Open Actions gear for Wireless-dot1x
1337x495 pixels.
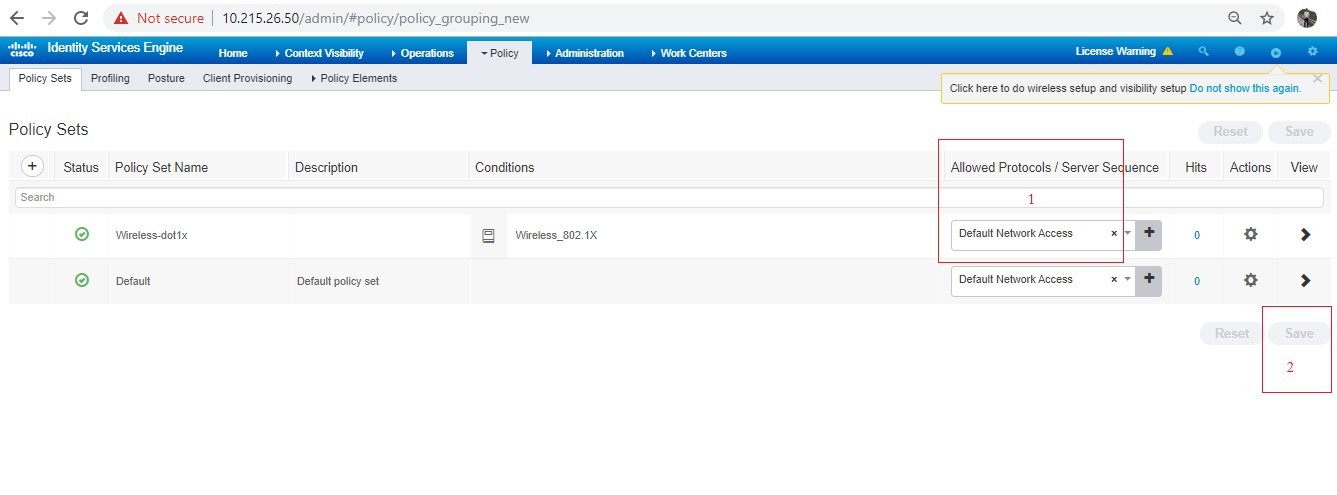point(1250,234)
